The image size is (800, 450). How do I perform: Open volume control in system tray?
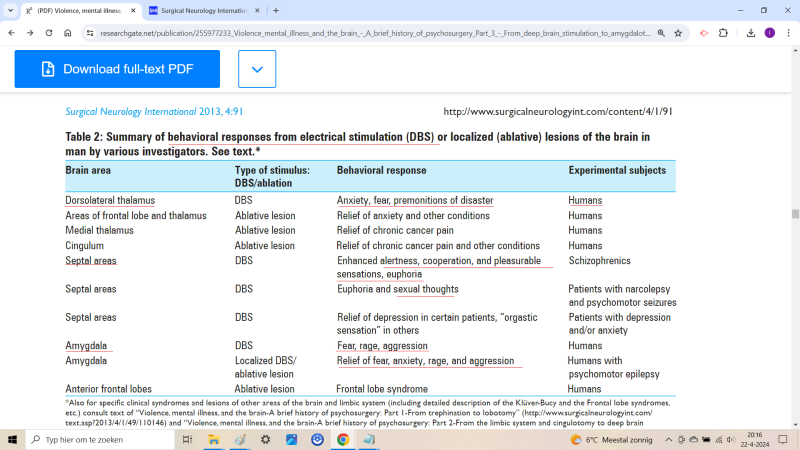click(732, 439)
